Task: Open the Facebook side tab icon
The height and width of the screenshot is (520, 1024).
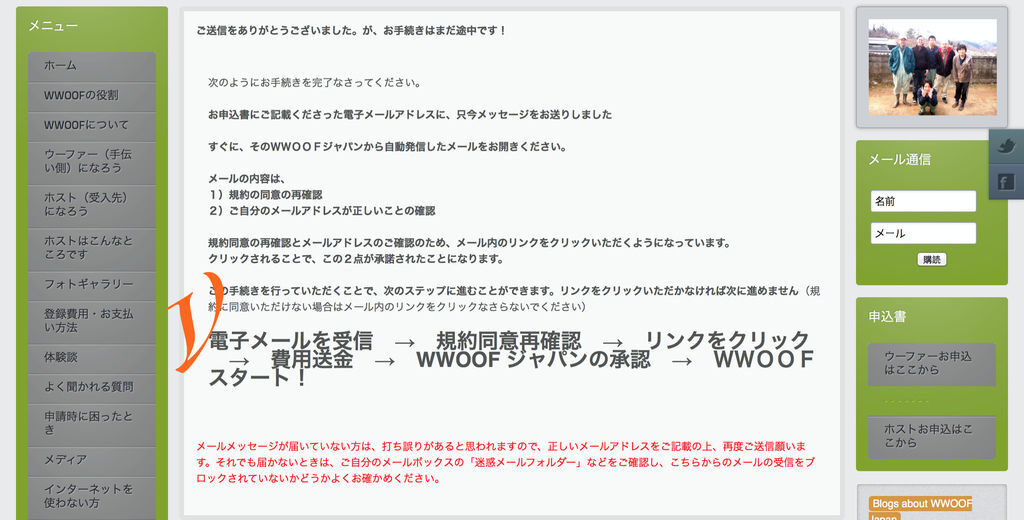Action: tap(1006, 182)
